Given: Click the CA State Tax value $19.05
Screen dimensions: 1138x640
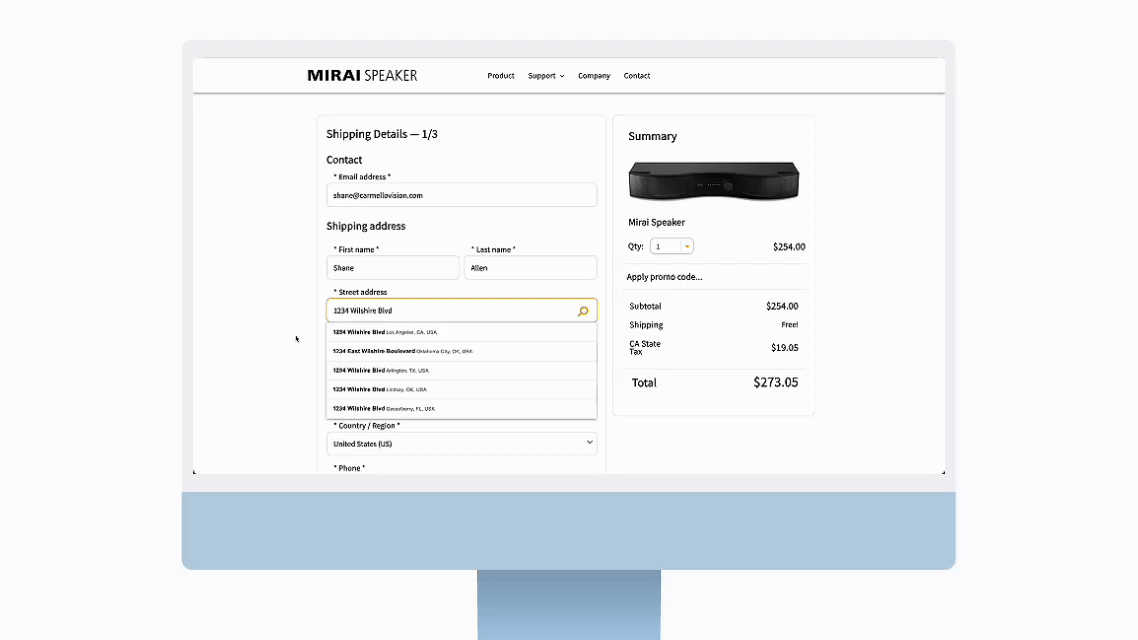Looking at the screenshot, I should pyautogui.click(x=785, y=348).
